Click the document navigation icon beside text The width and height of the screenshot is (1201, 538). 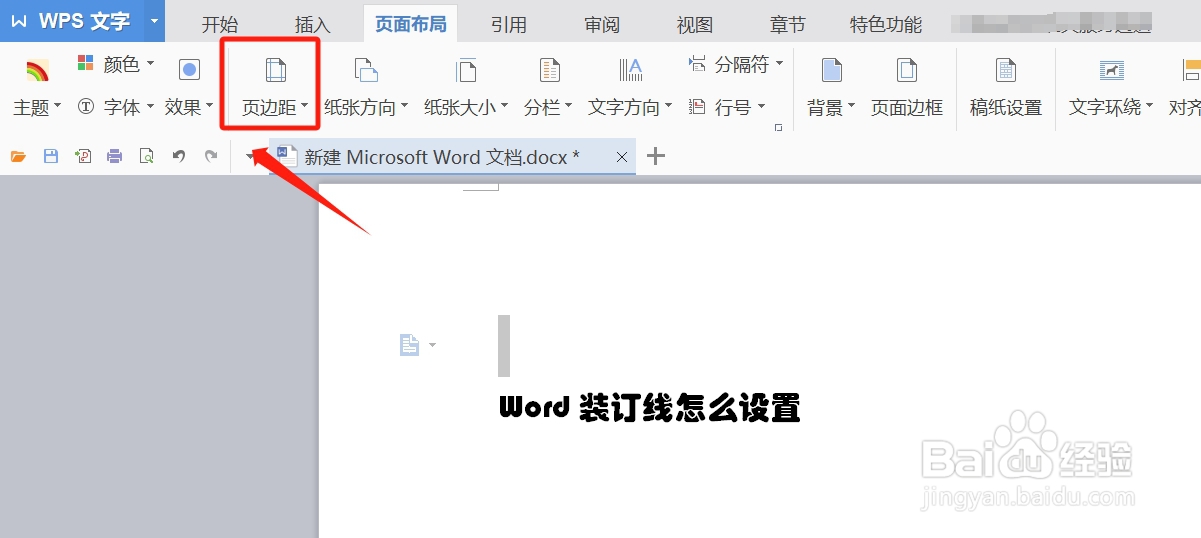(x=409, y=345)
